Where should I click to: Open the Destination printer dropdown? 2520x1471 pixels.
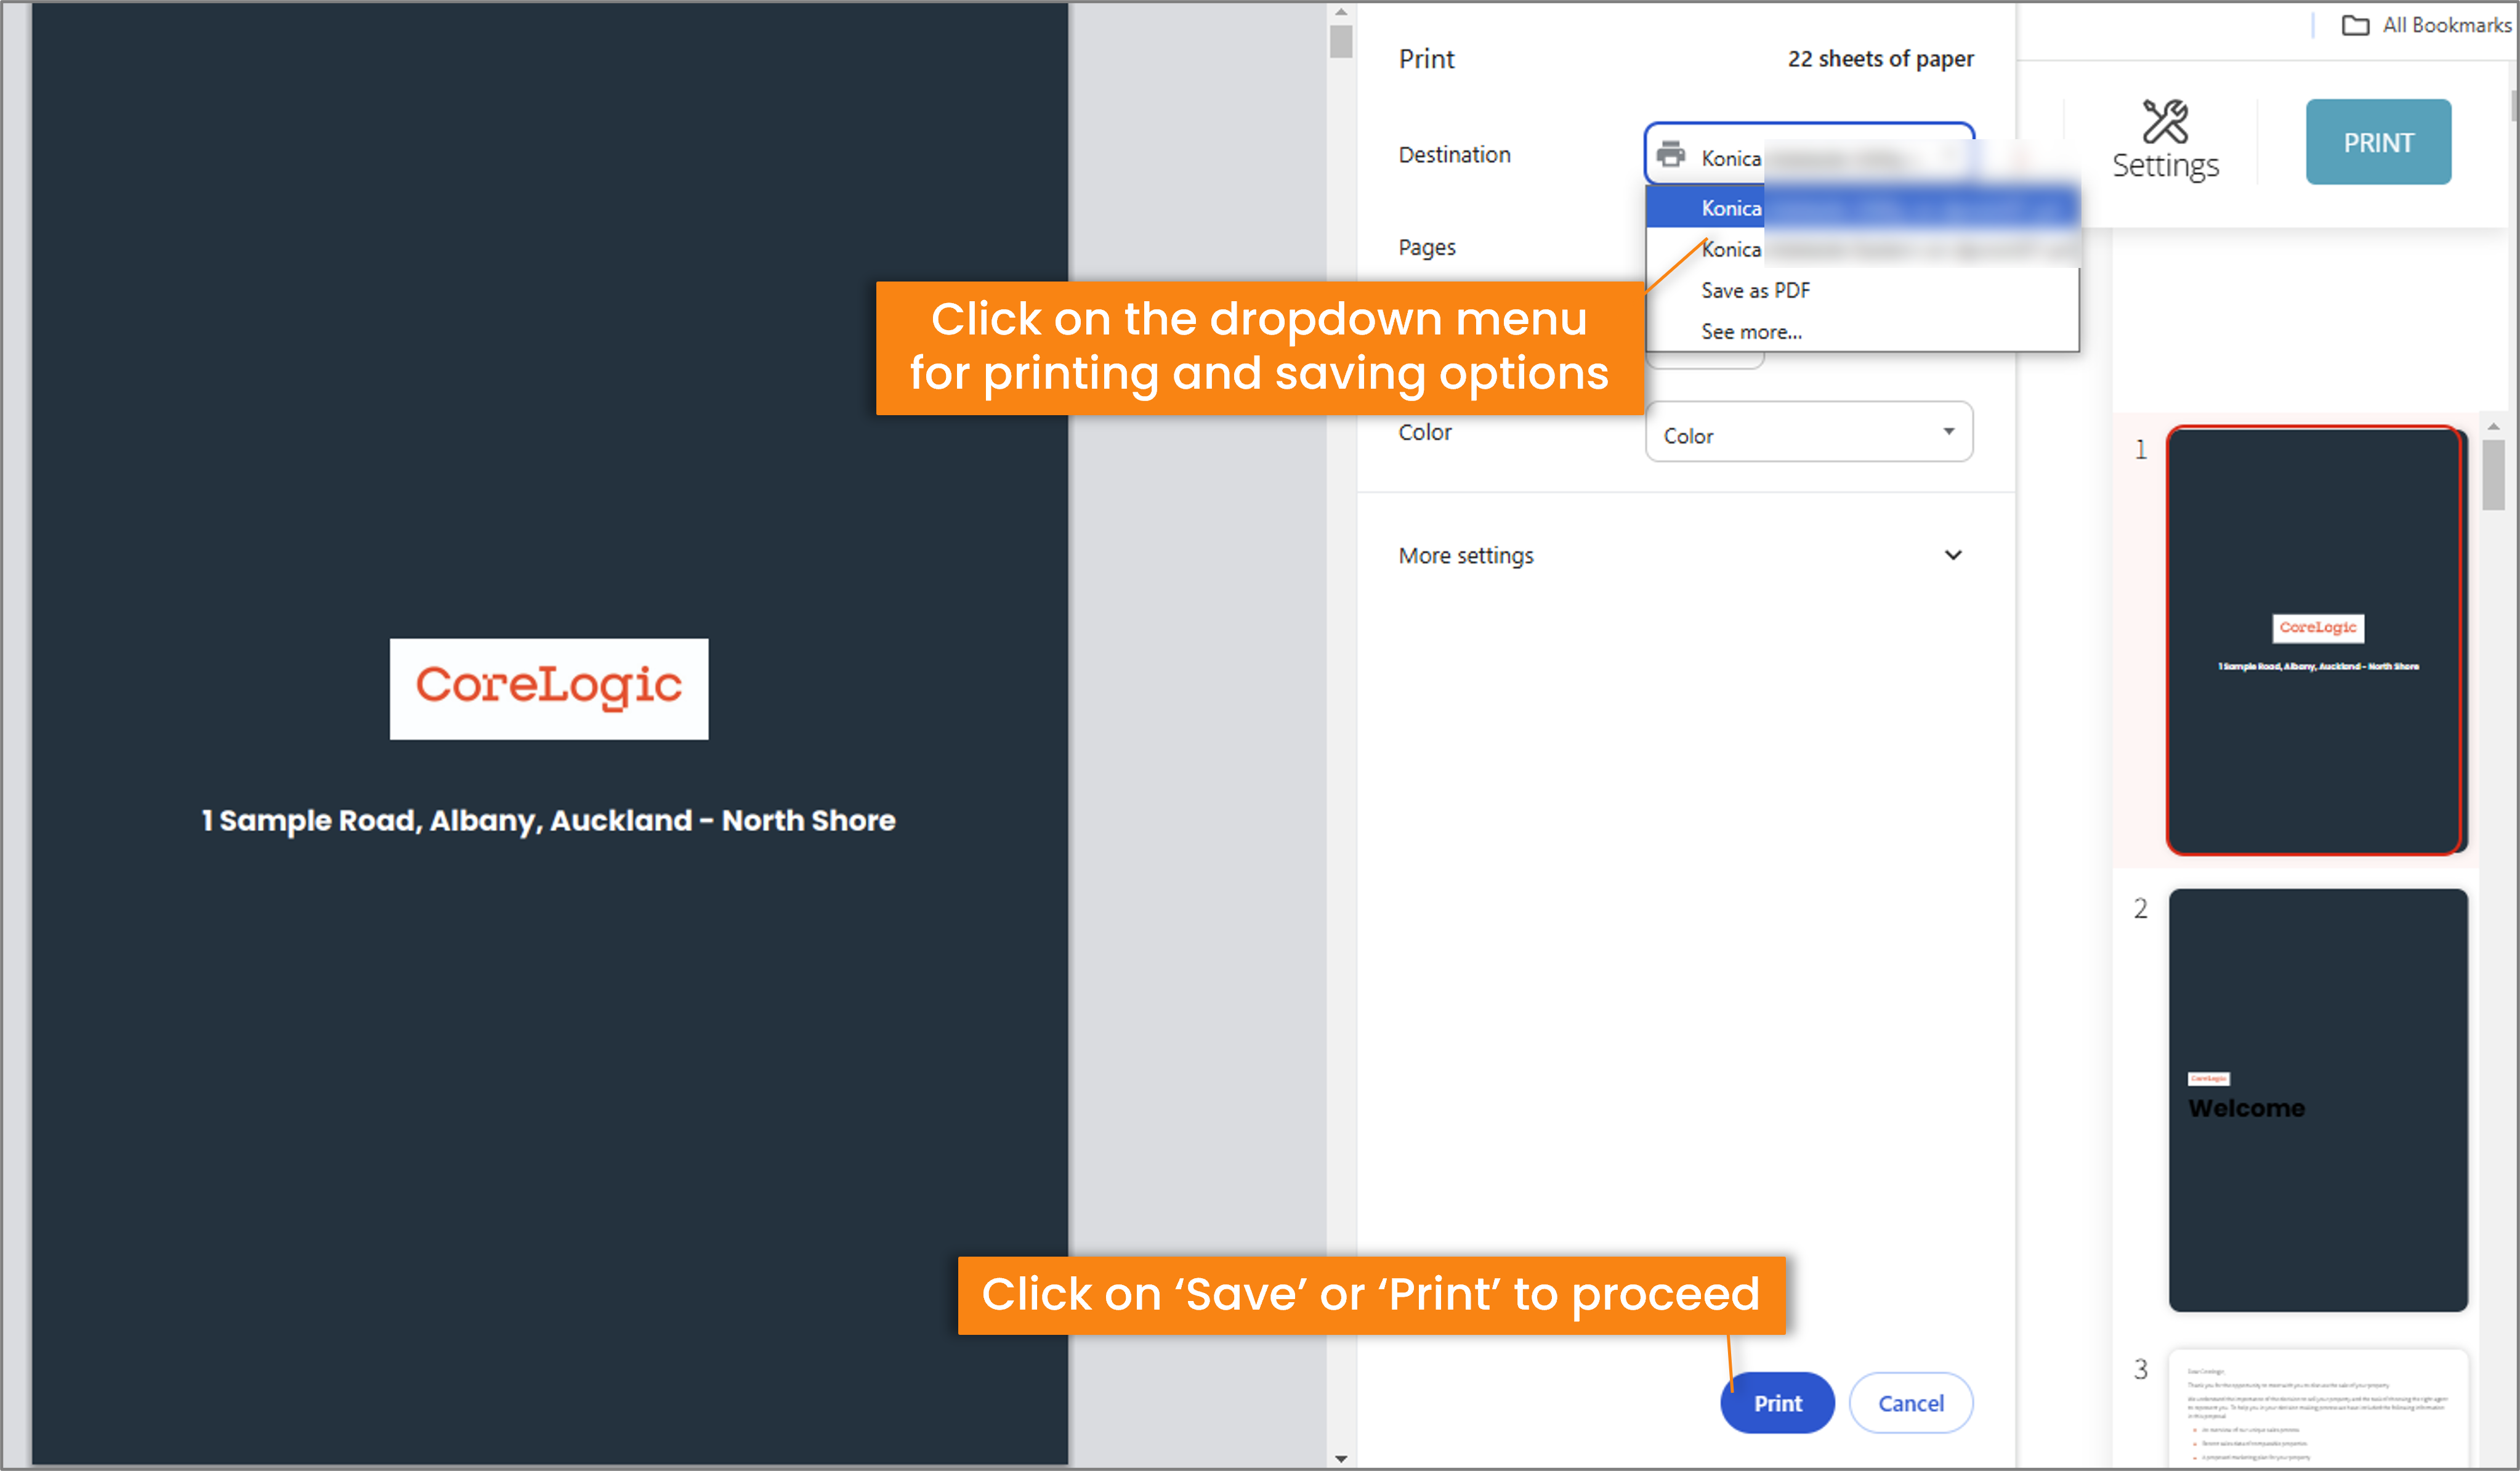click(1809, 155)
